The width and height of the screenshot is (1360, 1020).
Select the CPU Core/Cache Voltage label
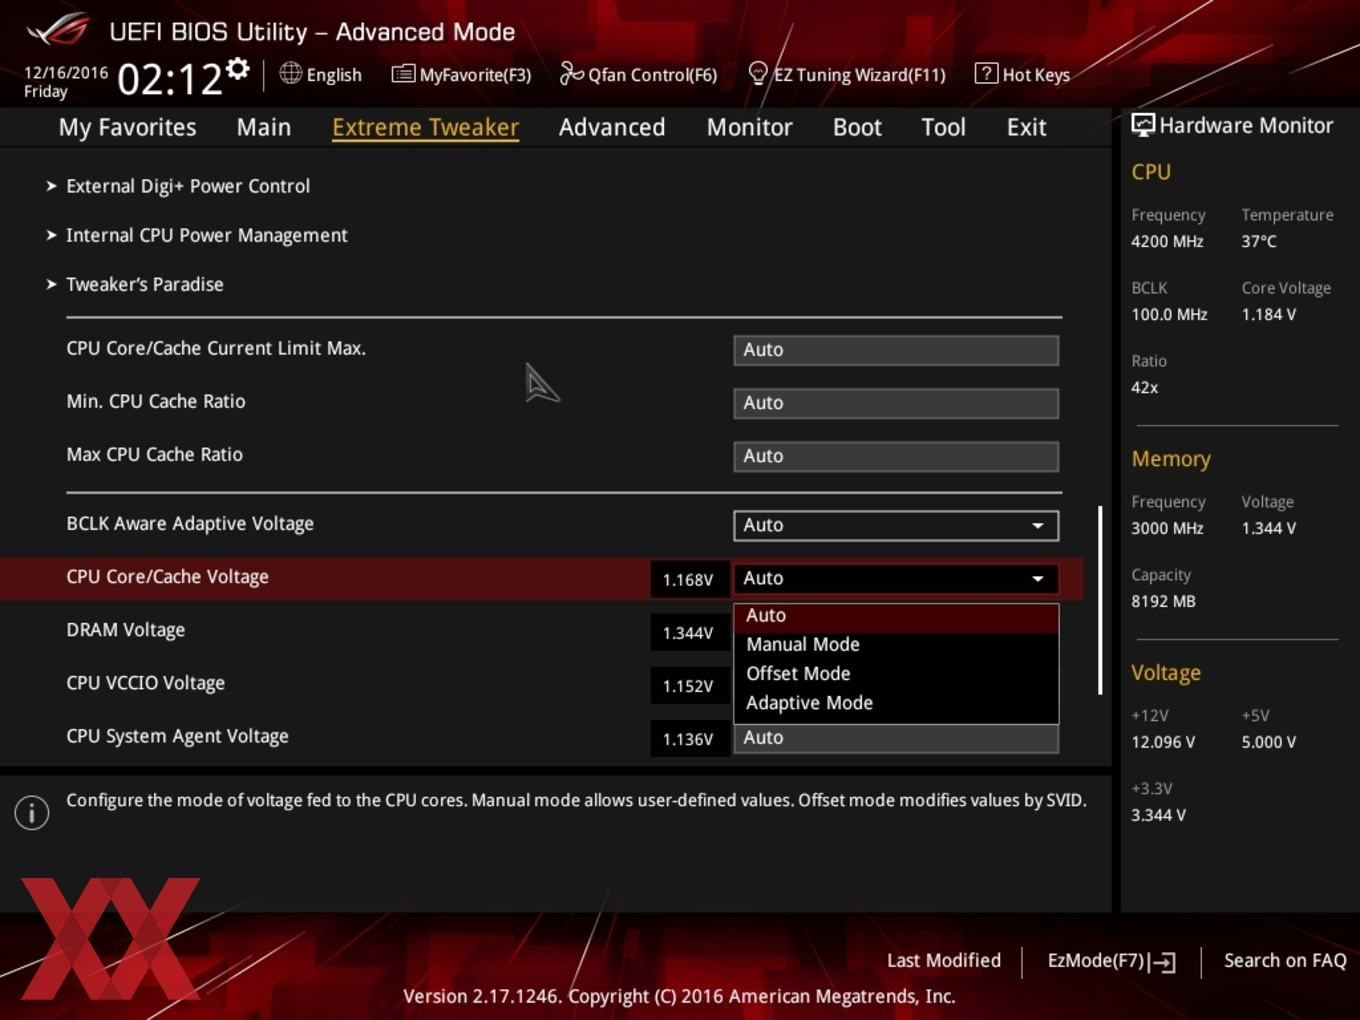(x=168, y=577)
